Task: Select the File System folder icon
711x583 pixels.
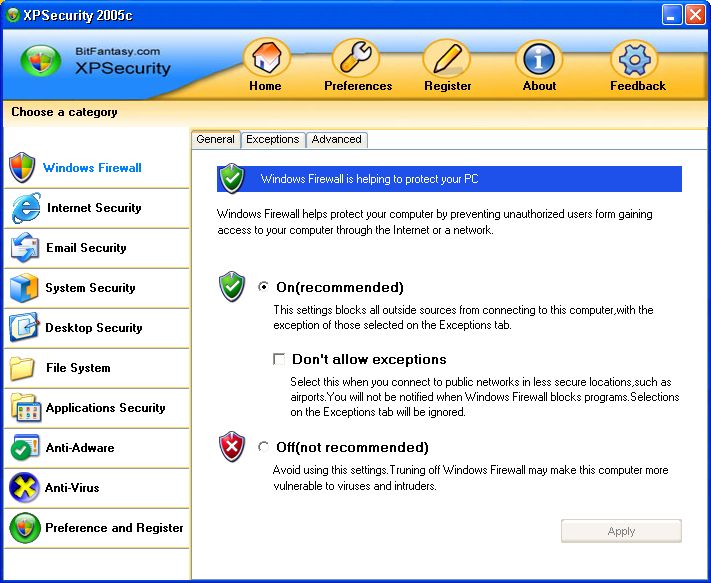Action: coord(23,368)
